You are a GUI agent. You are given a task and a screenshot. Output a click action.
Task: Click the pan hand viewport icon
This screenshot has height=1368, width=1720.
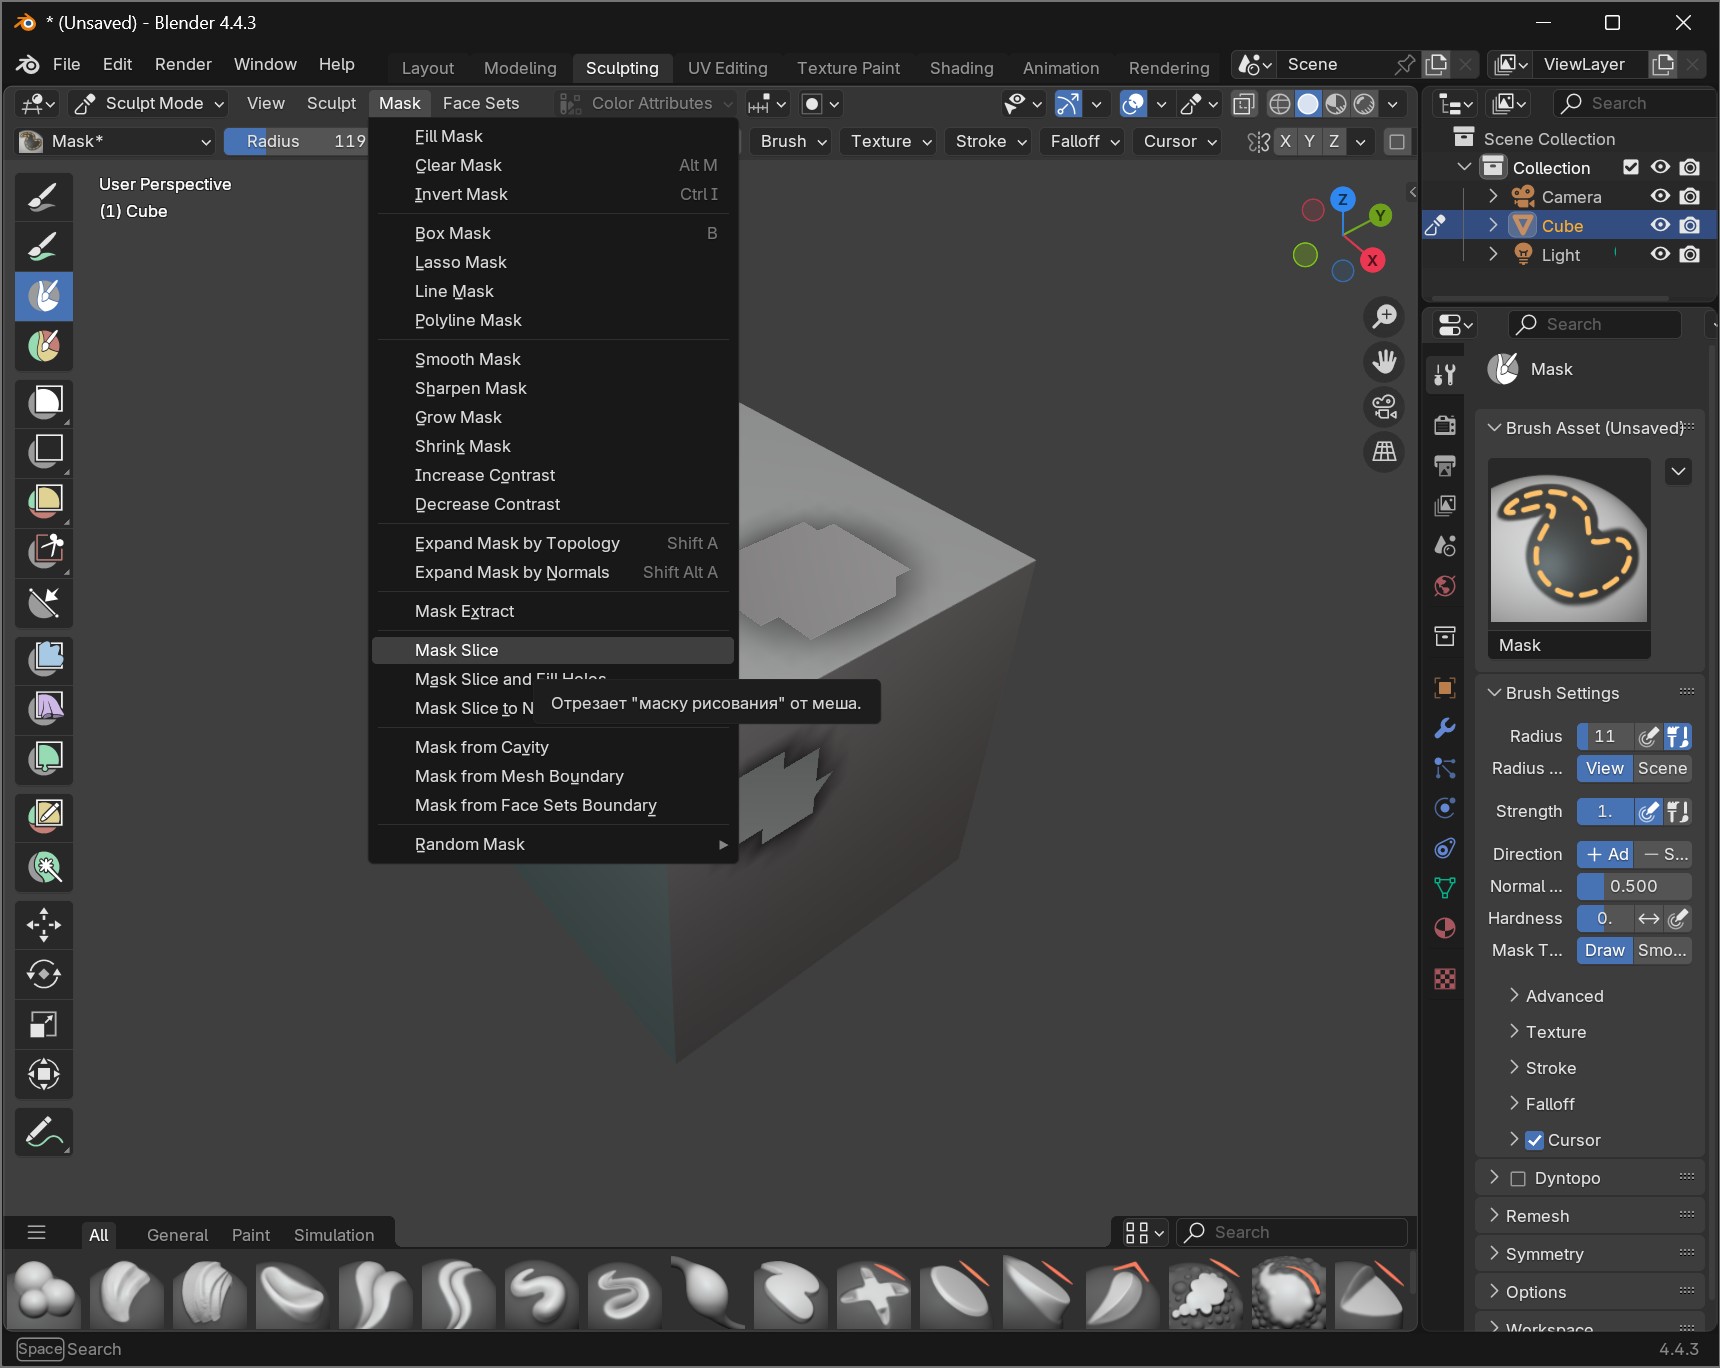[1384, 362]
